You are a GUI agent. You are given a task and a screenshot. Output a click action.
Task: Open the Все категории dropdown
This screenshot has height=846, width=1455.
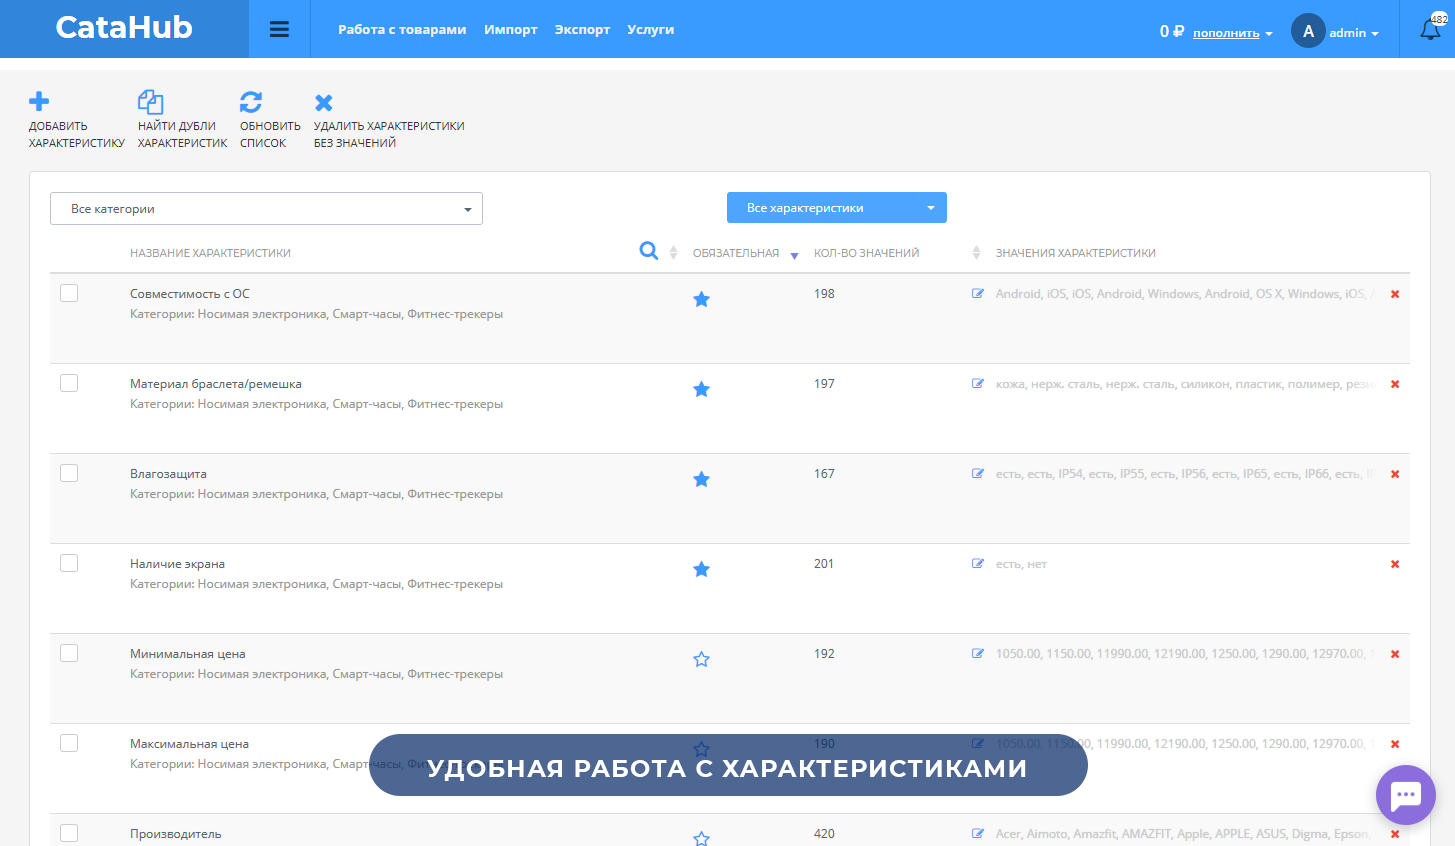[x=266, y=208]
